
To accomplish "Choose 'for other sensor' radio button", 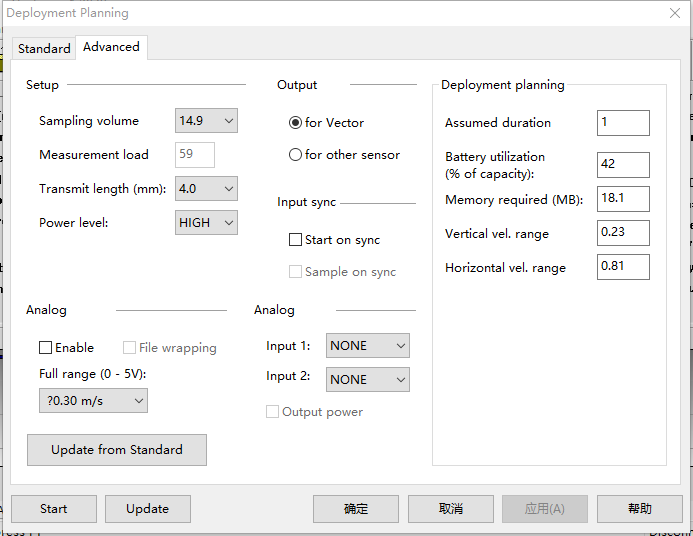I will (295, 155).
